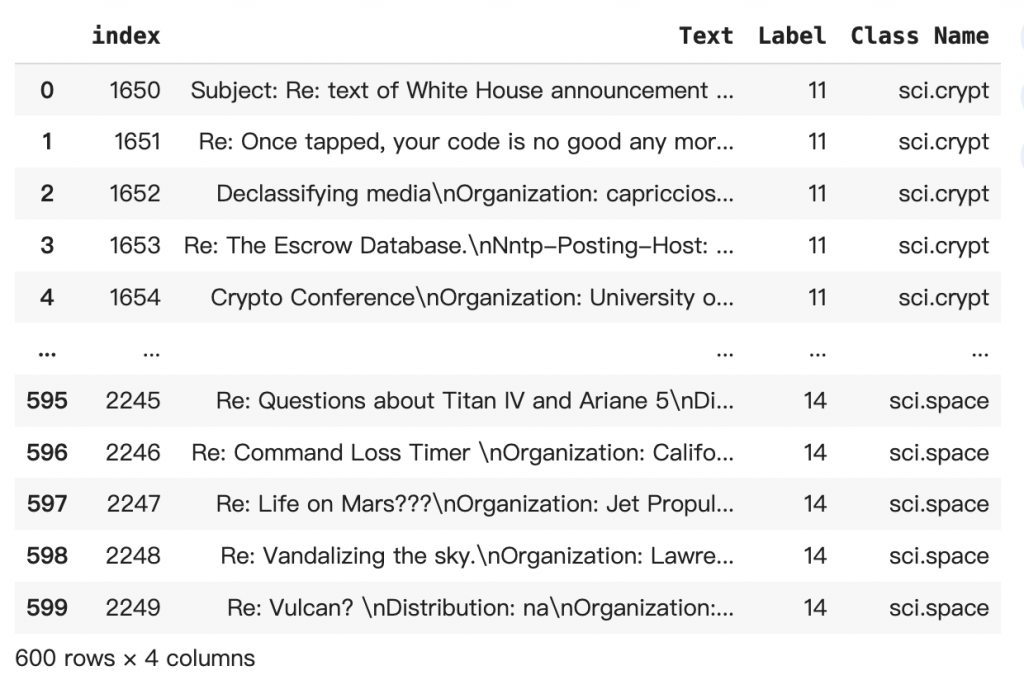
Task: Click the Life on Mars text cell
Action: (475, 504)
